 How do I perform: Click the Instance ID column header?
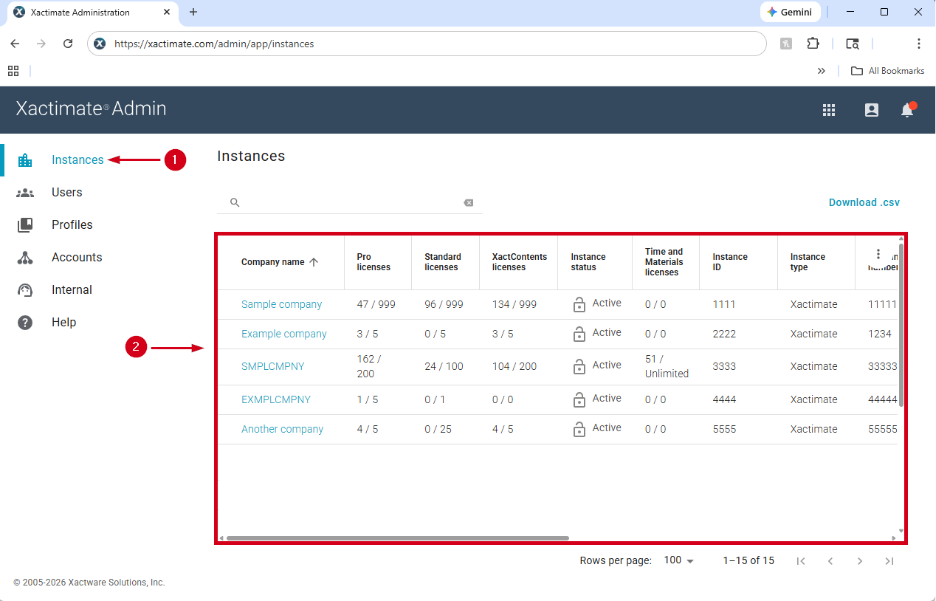coord(729,262)
